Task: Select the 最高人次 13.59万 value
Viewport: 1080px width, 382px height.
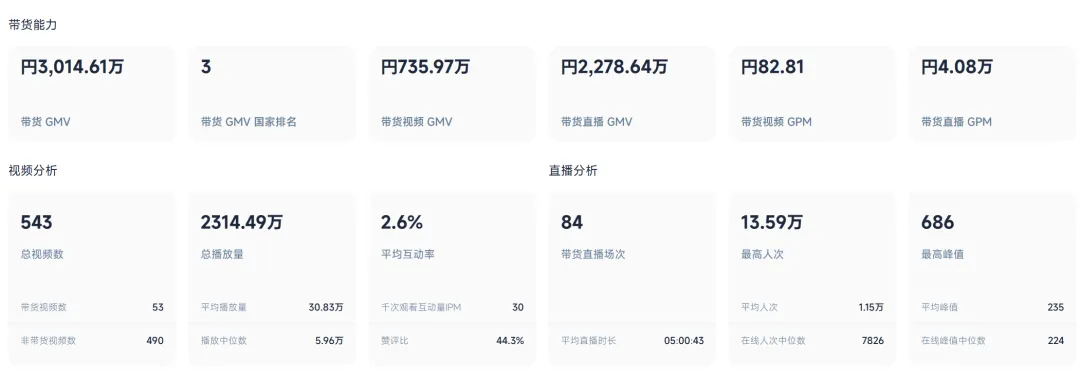Action: point(771,222)
